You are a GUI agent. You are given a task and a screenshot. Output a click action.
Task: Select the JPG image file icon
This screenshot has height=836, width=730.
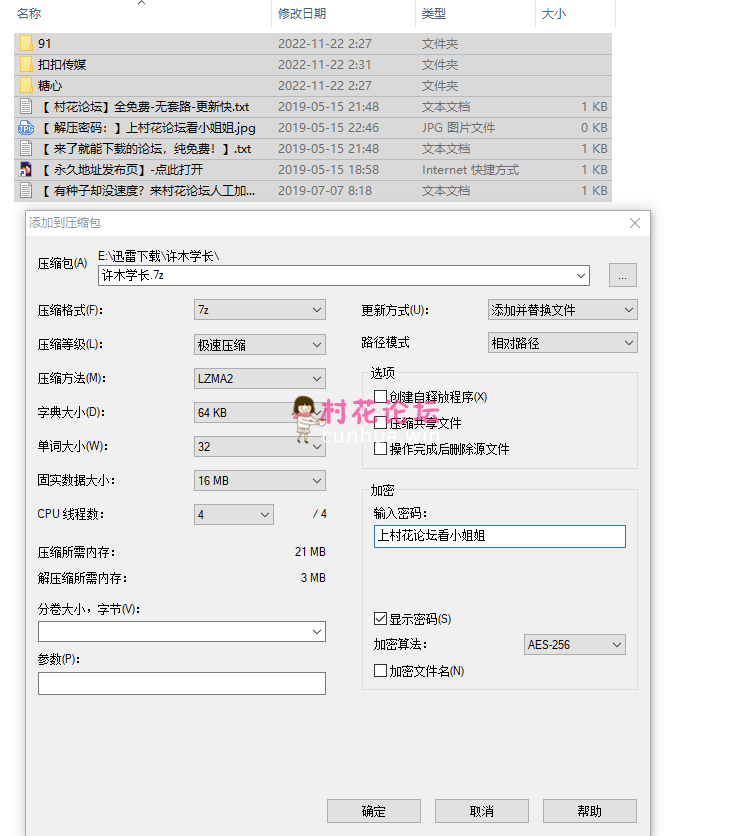pyautogui.click(x=26, y=128)
